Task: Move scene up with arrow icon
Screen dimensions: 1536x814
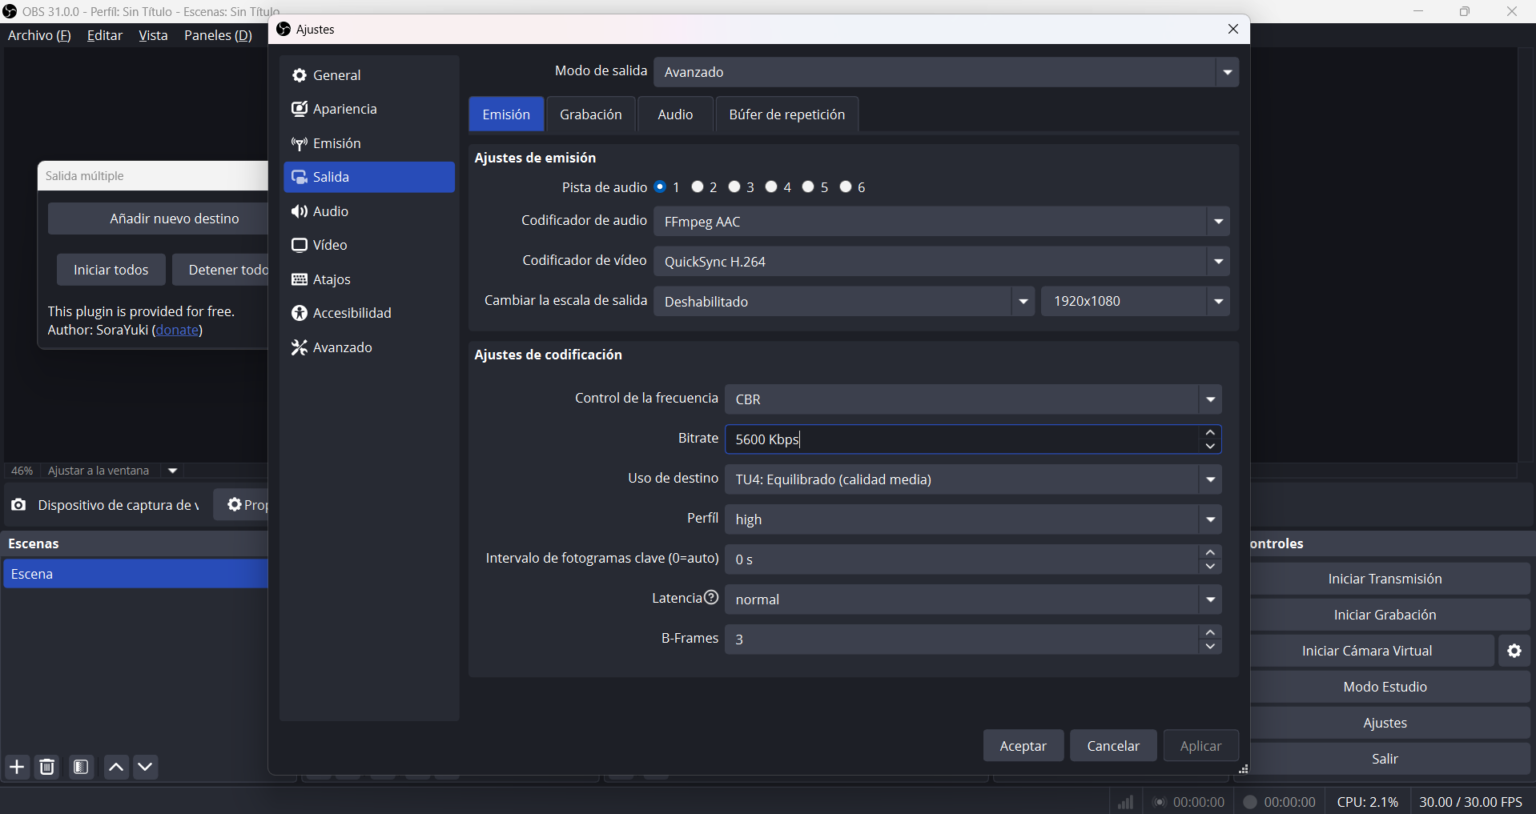Action: coord(116,767)
